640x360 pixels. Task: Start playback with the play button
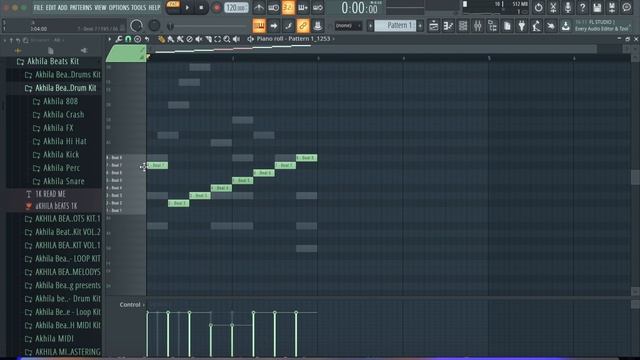[187, 7]
